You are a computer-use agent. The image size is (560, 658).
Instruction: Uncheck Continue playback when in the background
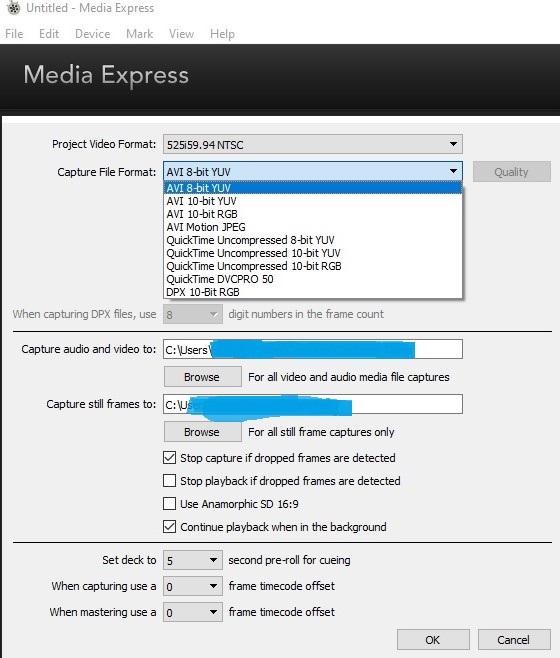[169, 527]
